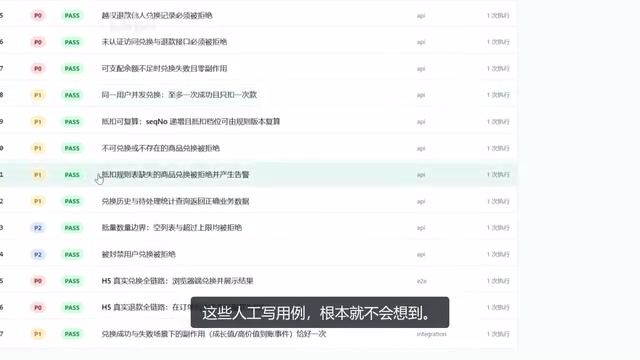Click PASS status of '可支配余额不足时兑换失败' row
Viewport: 640px width, 360px height.
tap(72, 69)
